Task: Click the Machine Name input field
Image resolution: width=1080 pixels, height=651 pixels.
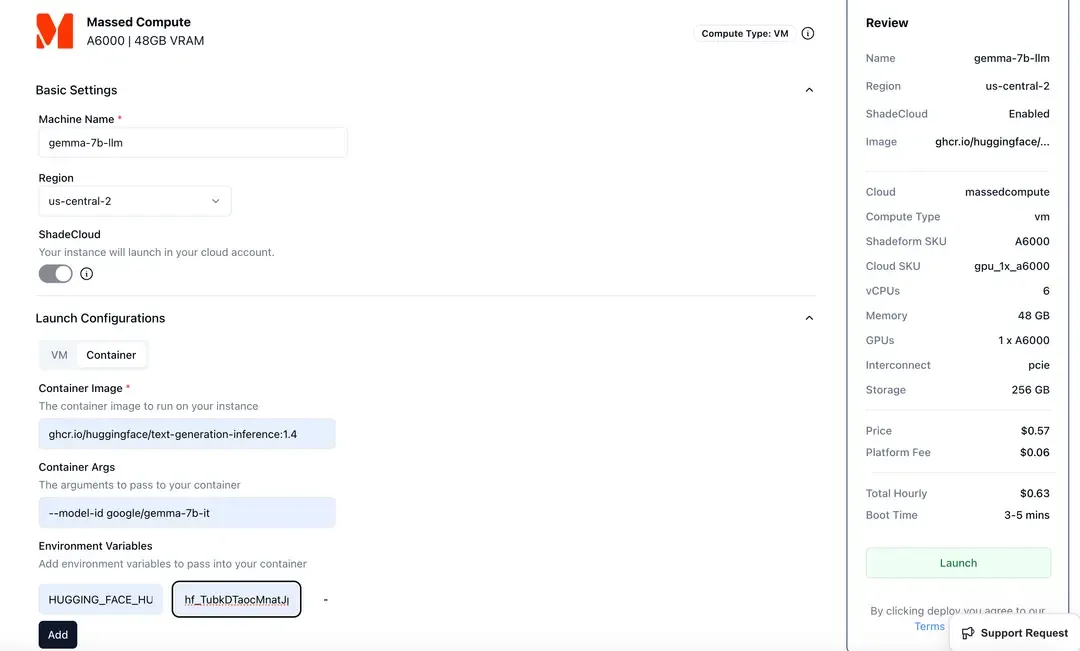Action: coord(192,143)
